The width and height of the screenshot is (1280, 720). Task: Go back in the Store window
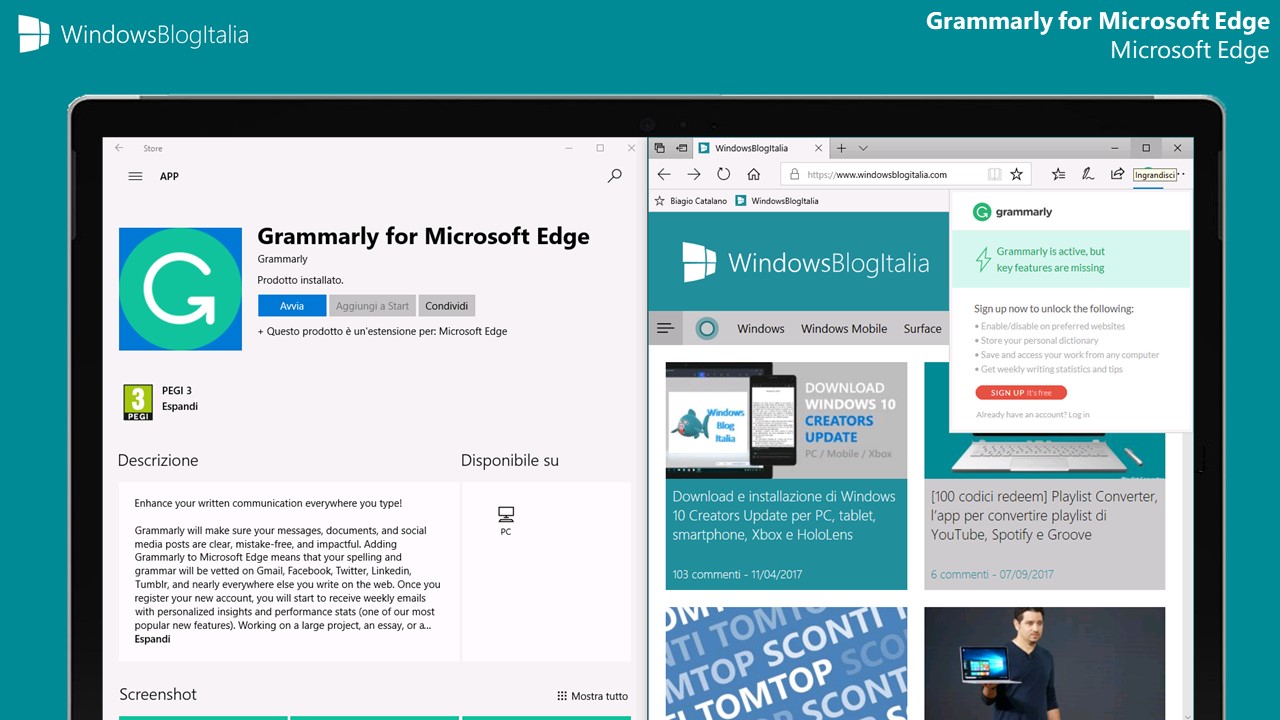[119, 148]
